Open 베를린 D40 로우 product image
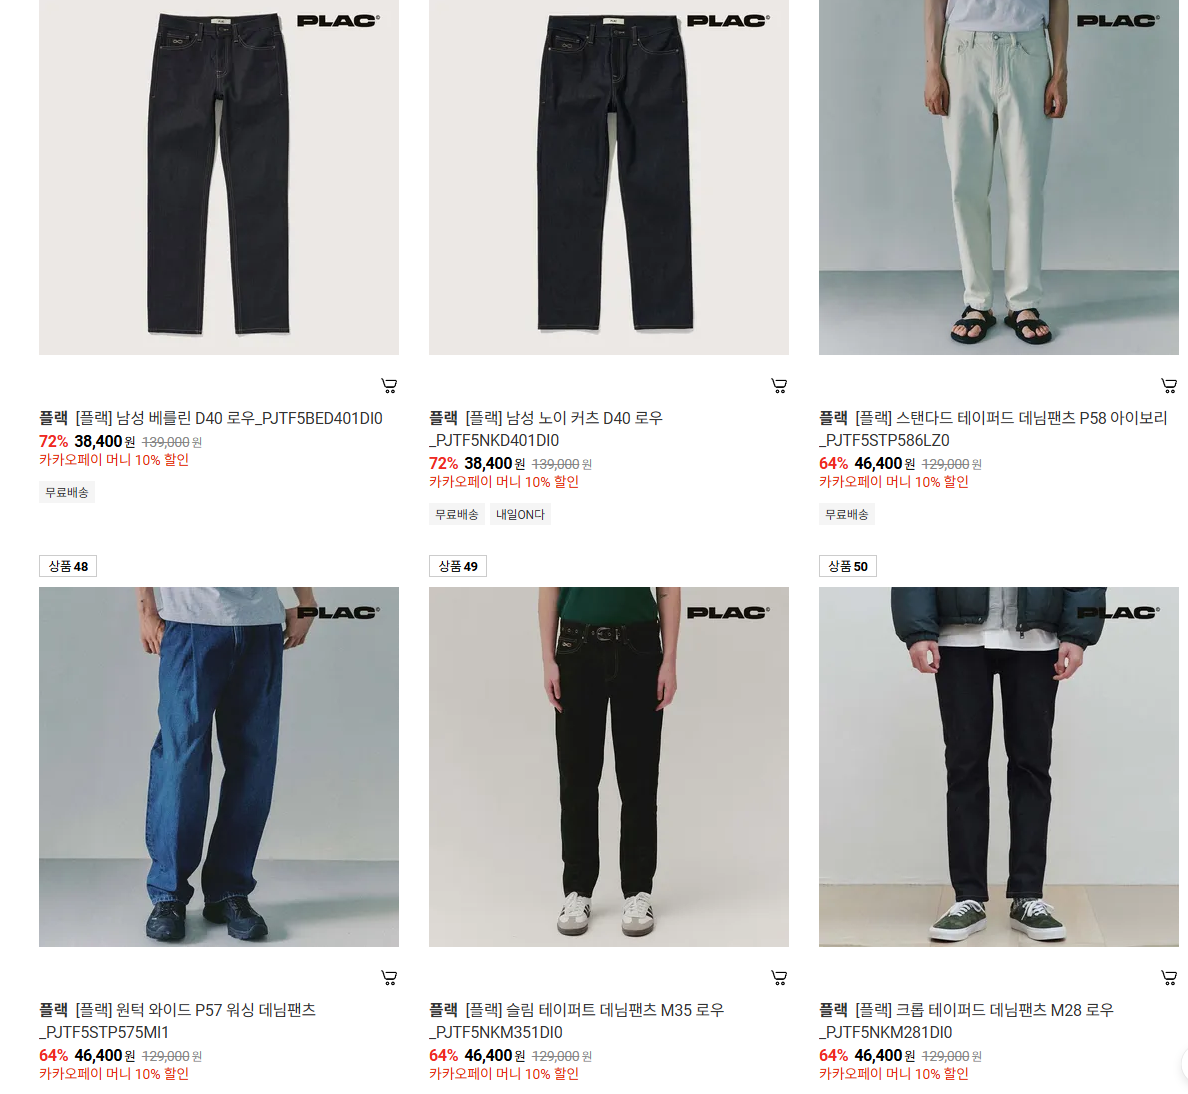Screen dimensions: 1188x1094 (219, 176)
